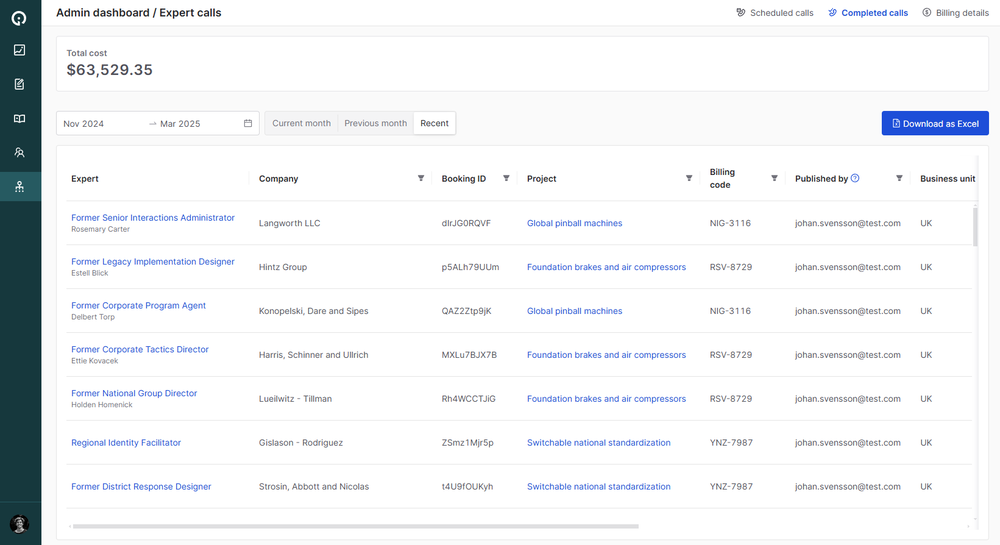Select the Previous month range option

point(375,124)
